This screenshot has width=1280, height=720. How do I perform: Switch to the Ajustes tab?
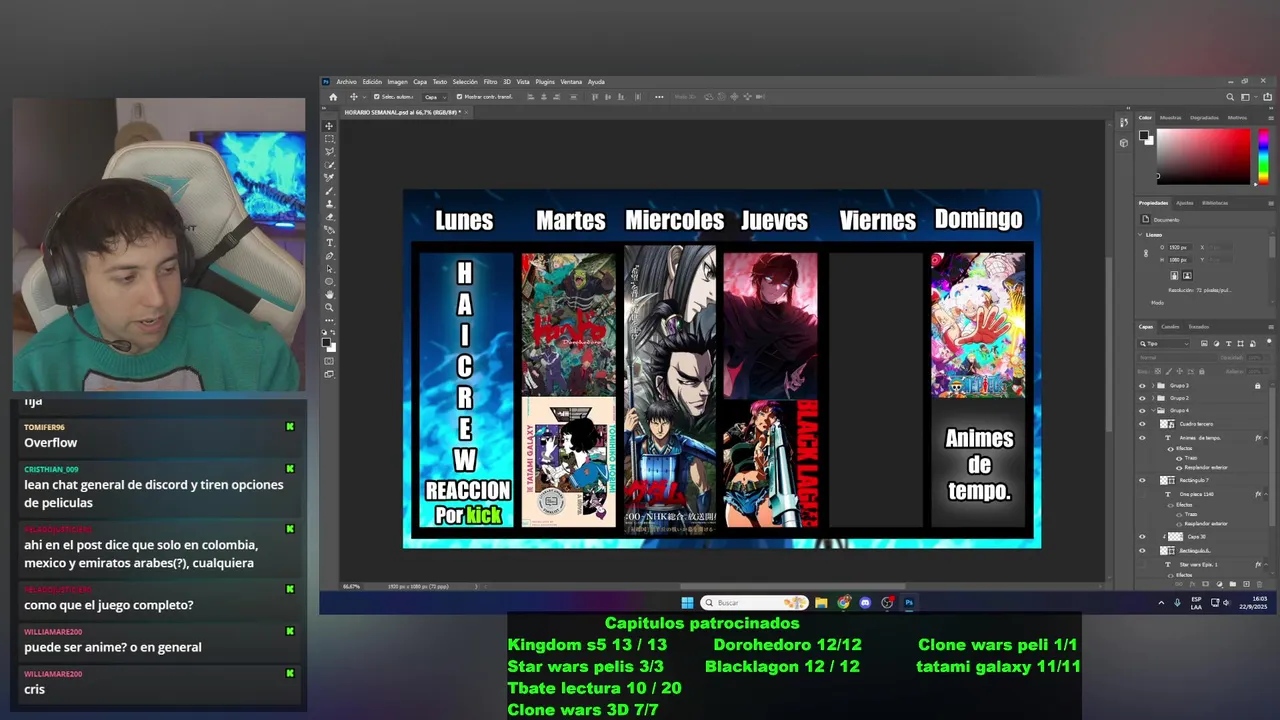coord(1185,203)
